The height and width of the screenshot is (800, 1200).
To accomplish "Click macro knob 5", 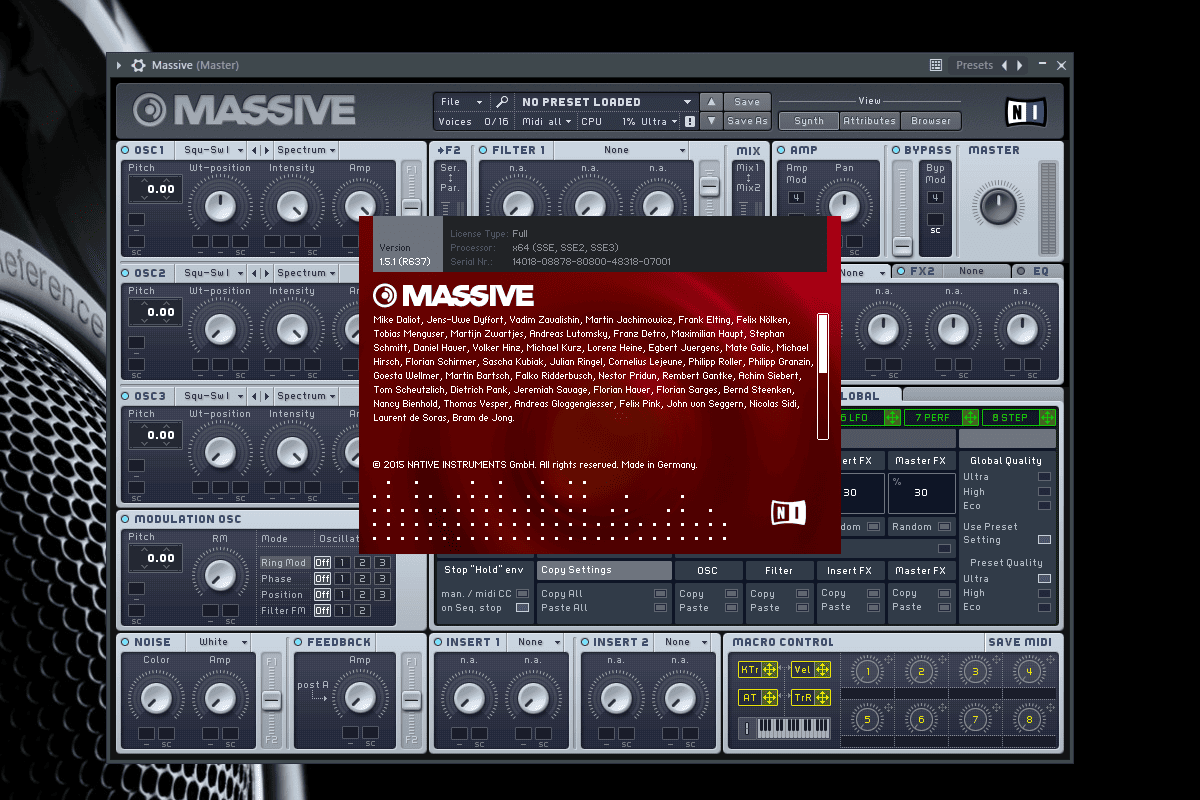I will (867, 719).
